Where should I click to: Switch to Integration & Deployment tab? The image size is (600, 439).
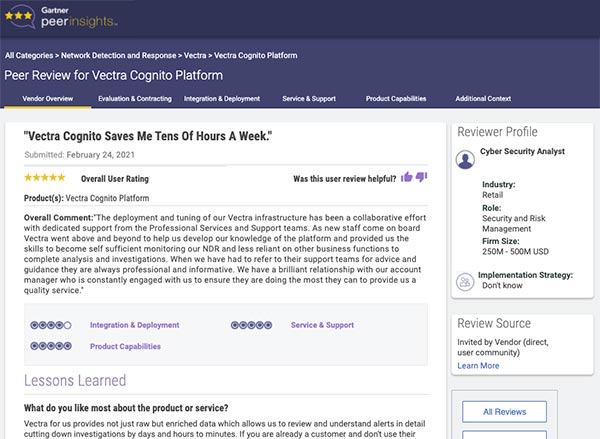tap(222, 99)
